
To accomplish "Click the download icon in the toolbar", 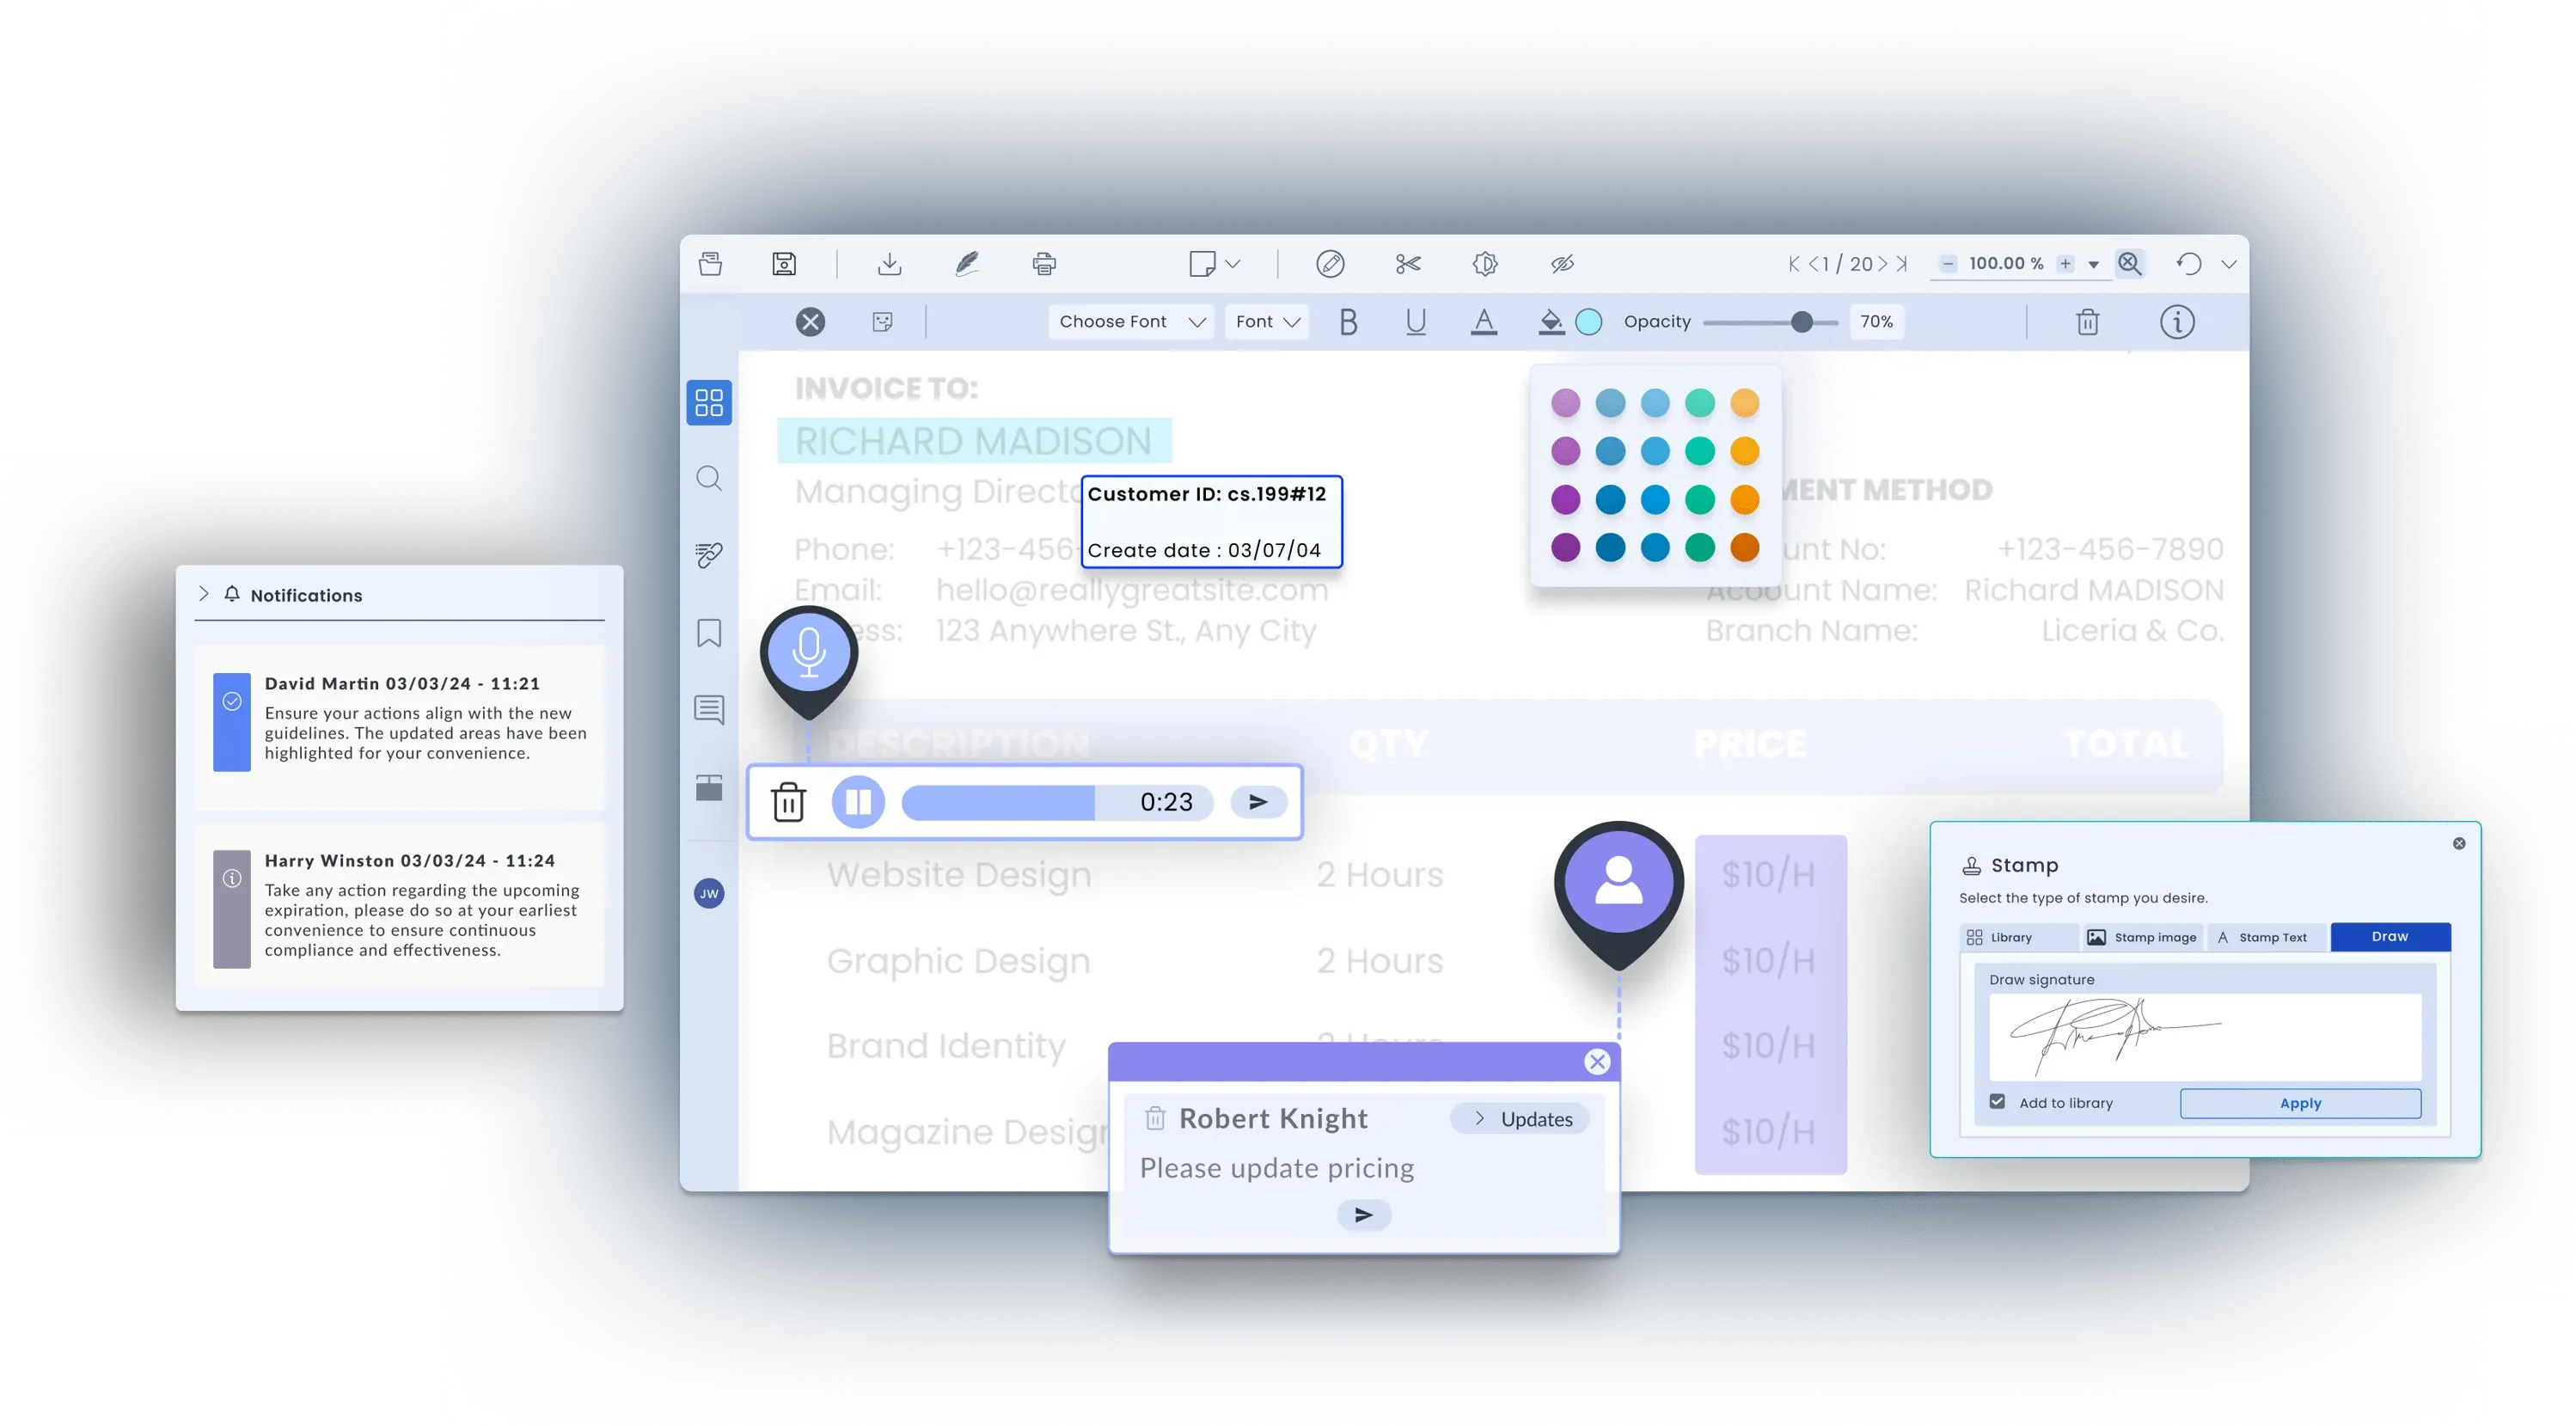I will [x=889, y=264].
